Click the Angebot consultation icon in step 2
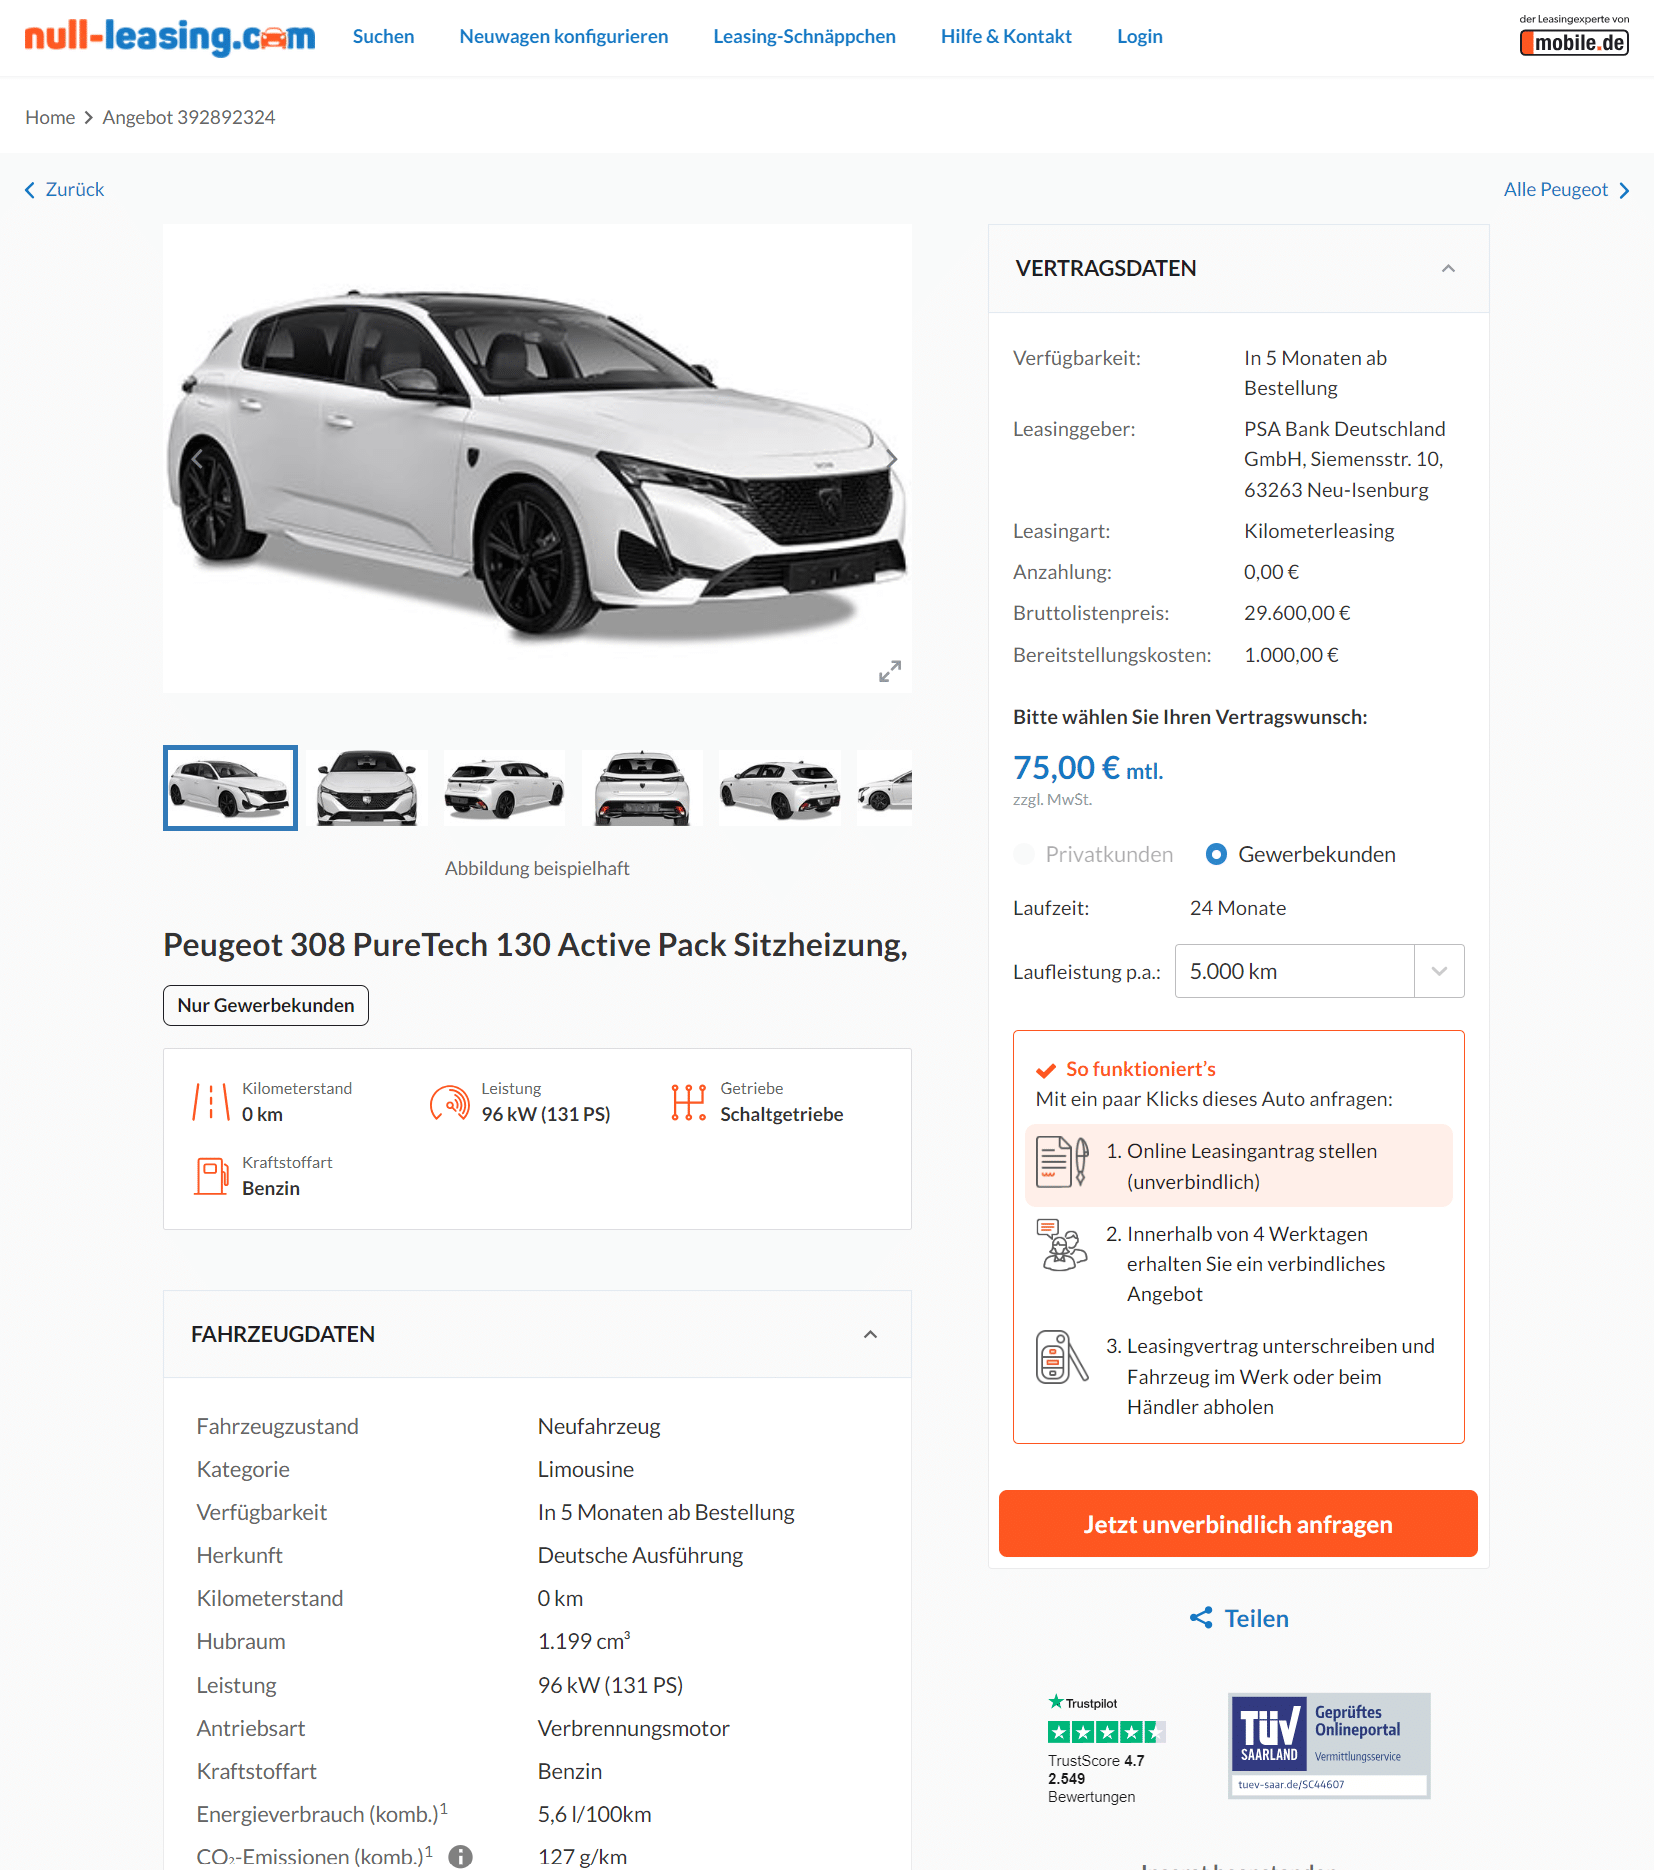The width and height of the screenshot is (1654, 1870). click(x=1062, y=1245)
